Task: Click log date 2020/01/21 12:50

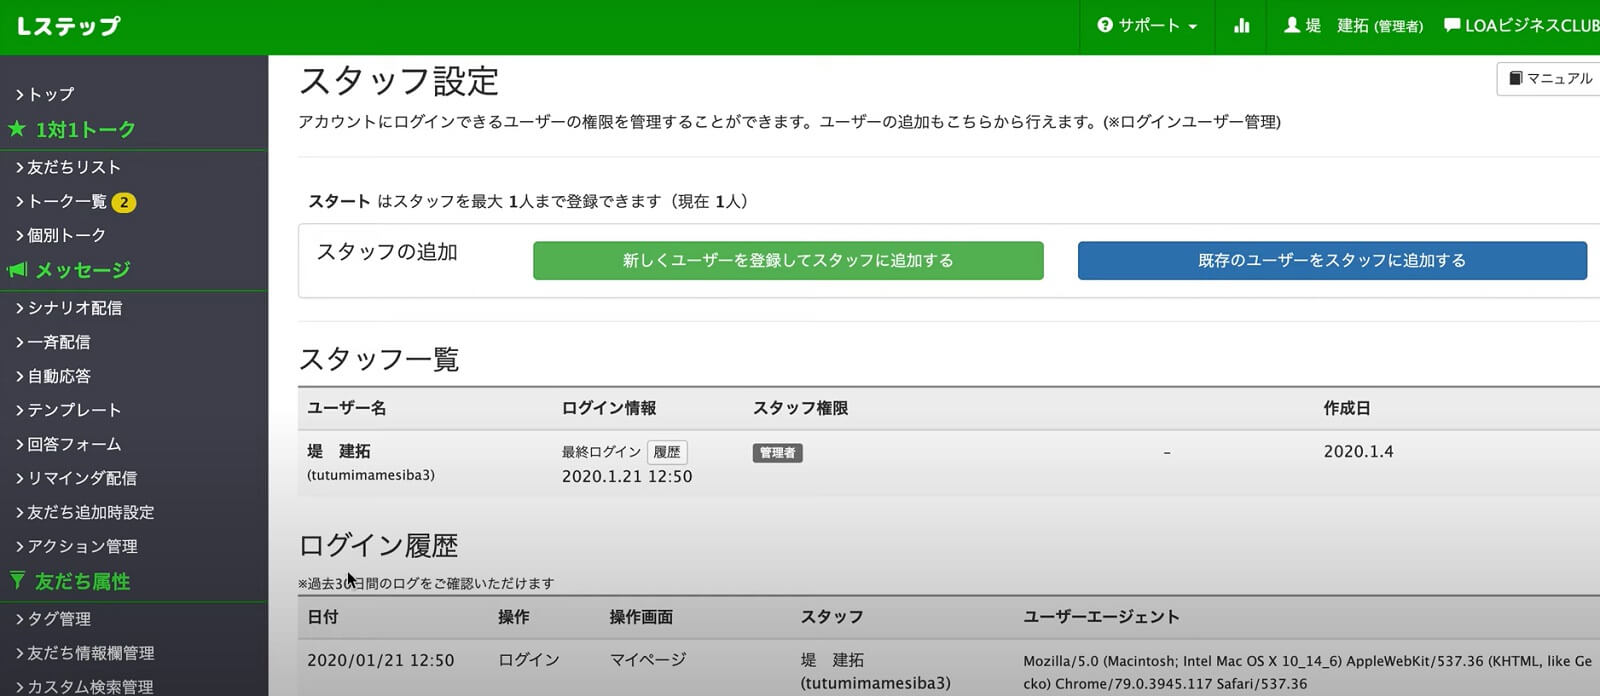Action: pyautogui.click(x=381, y=660)
